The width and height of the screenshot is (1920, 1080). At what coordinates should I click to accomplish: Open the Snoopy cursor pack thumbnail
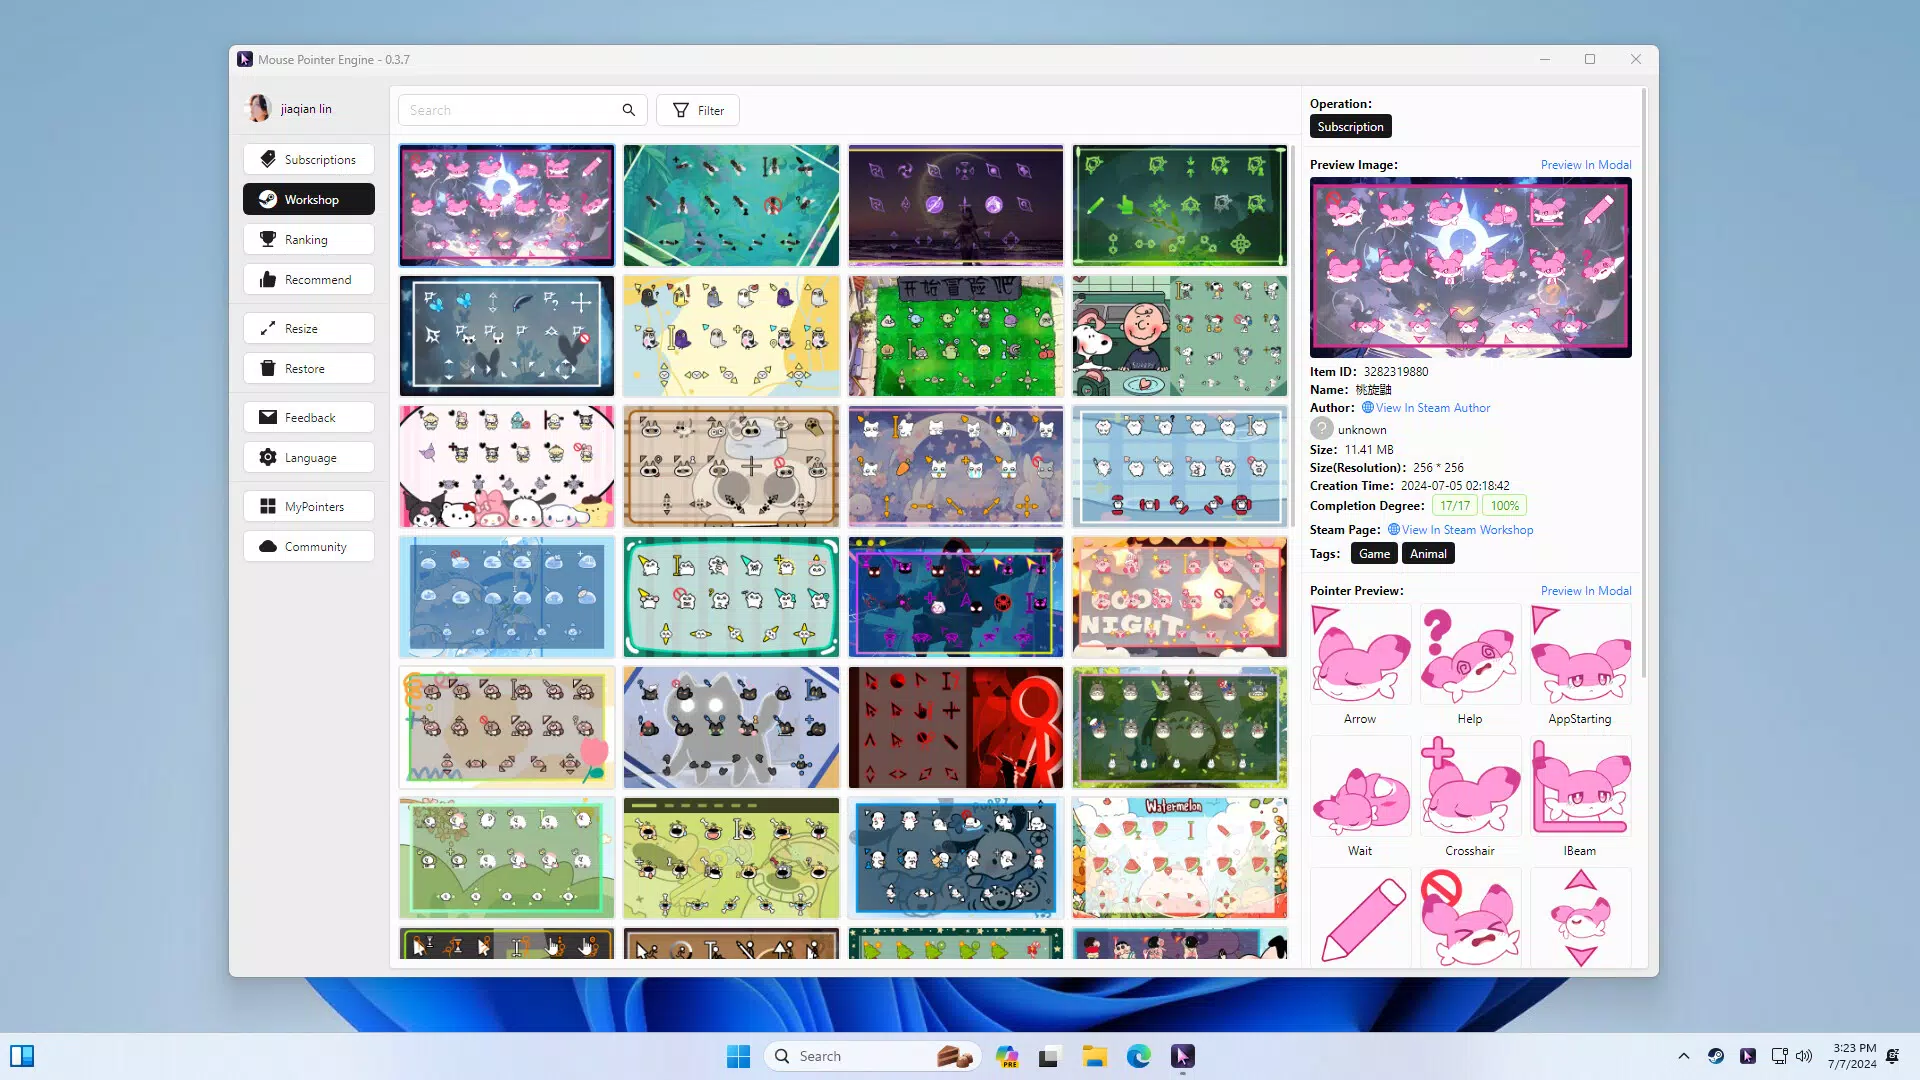pyautogui.click(x=1180, y=336)
